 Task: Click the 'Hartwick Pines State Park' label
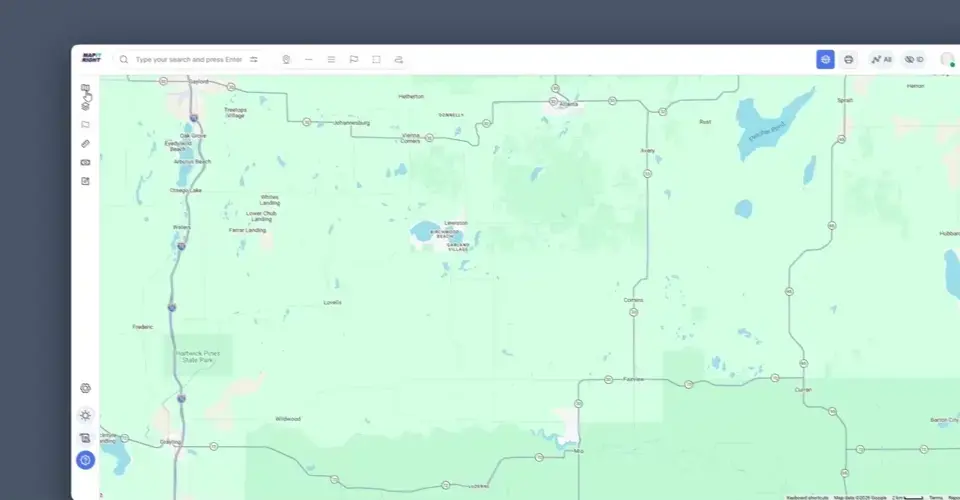[198, 357]
